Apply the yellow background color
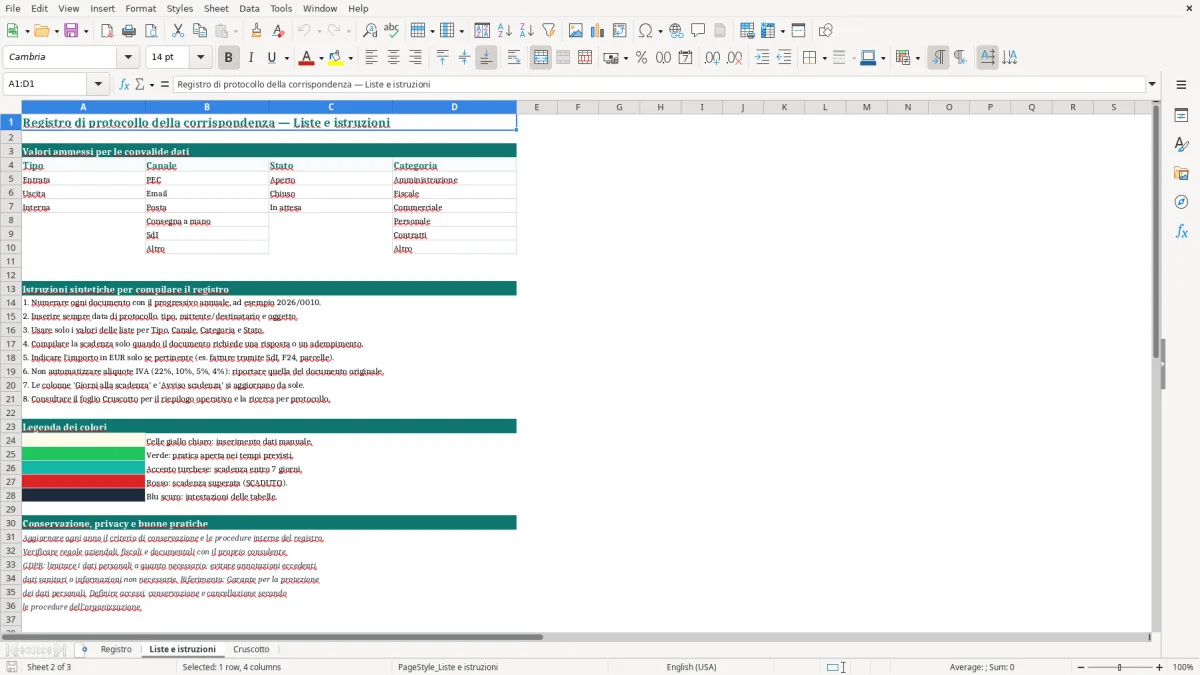This screenshot has height=675, width=1200. pyautogui.click(x=336, y=58)
